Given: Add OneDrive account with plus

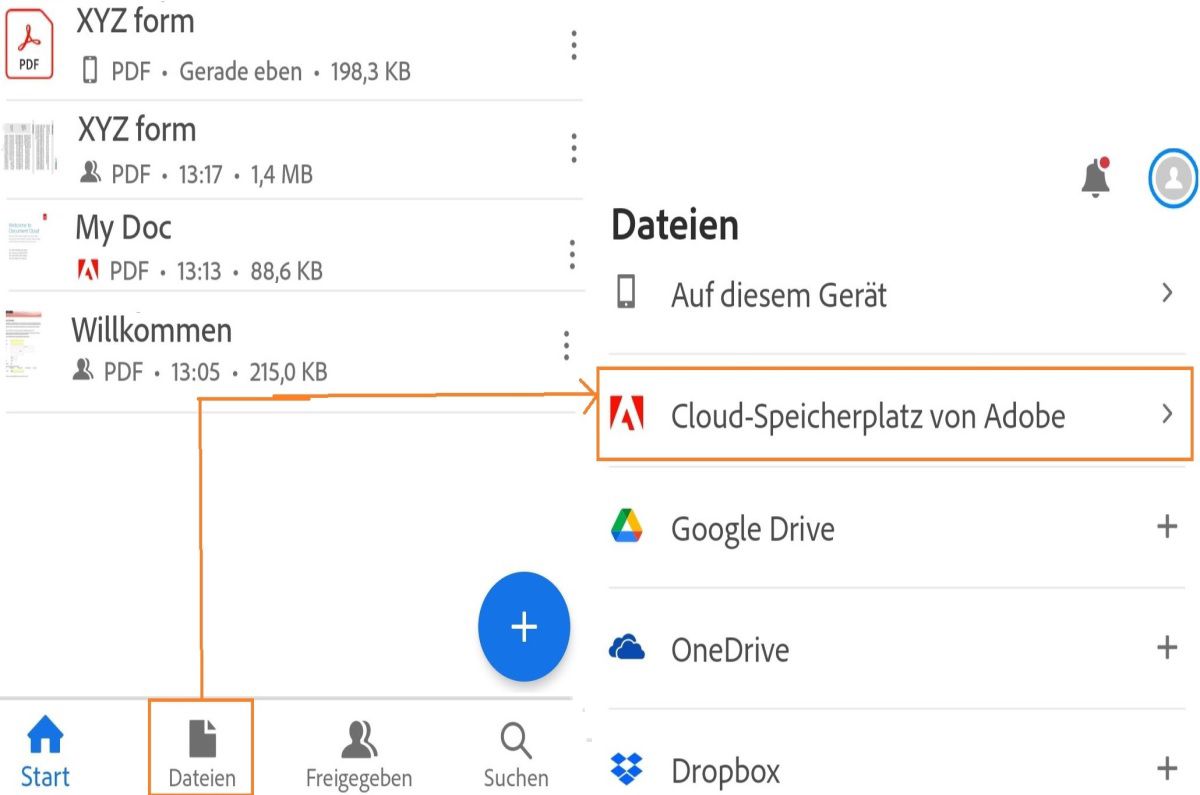Looking at the screenshot, I should pyautogui.click(x=1166, y=647).
